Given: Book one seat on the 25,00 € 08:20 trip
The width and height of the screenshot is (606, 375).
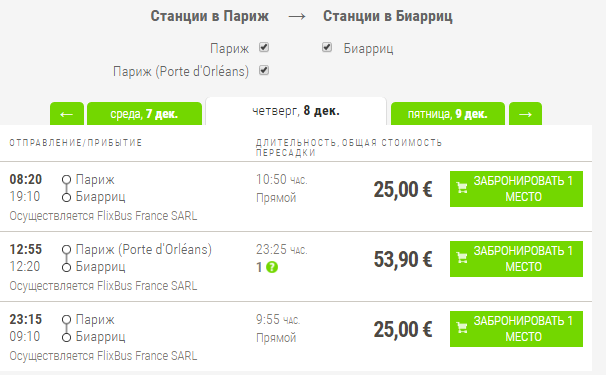Looking at the screenshot, I should tap(516, 189).
